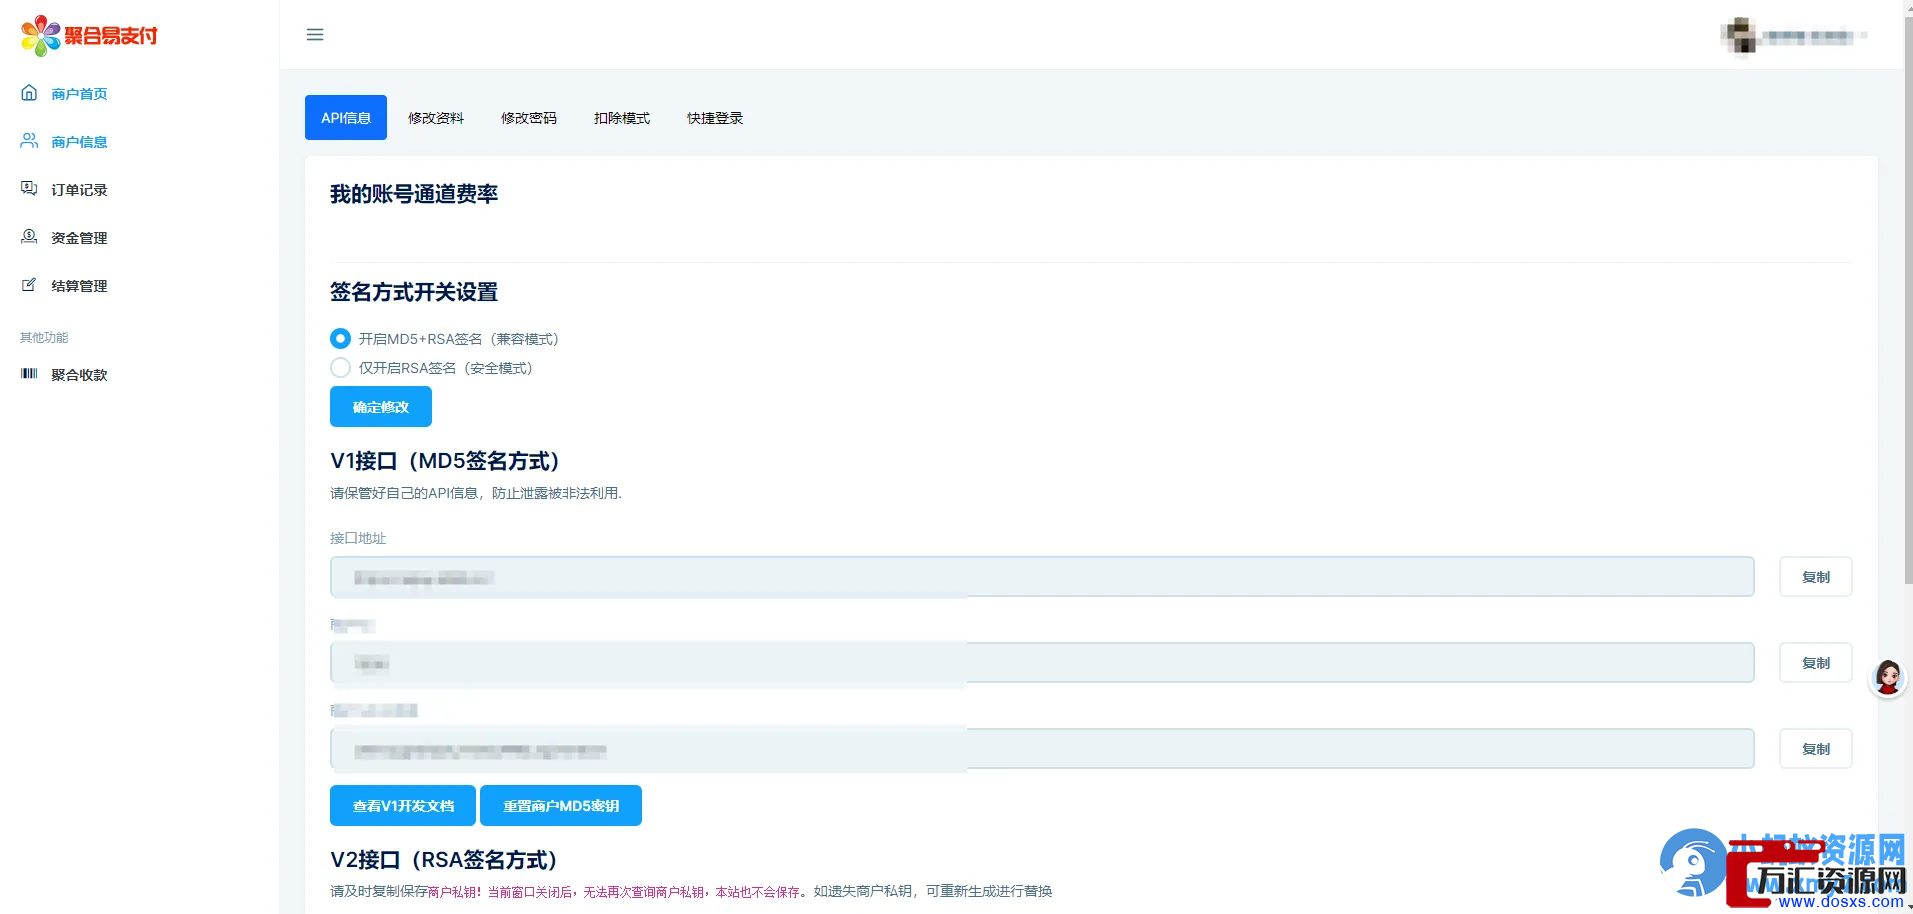Click the 聚合易支付 logo
The image size is (1913, 914).
(x=89, y=36)
